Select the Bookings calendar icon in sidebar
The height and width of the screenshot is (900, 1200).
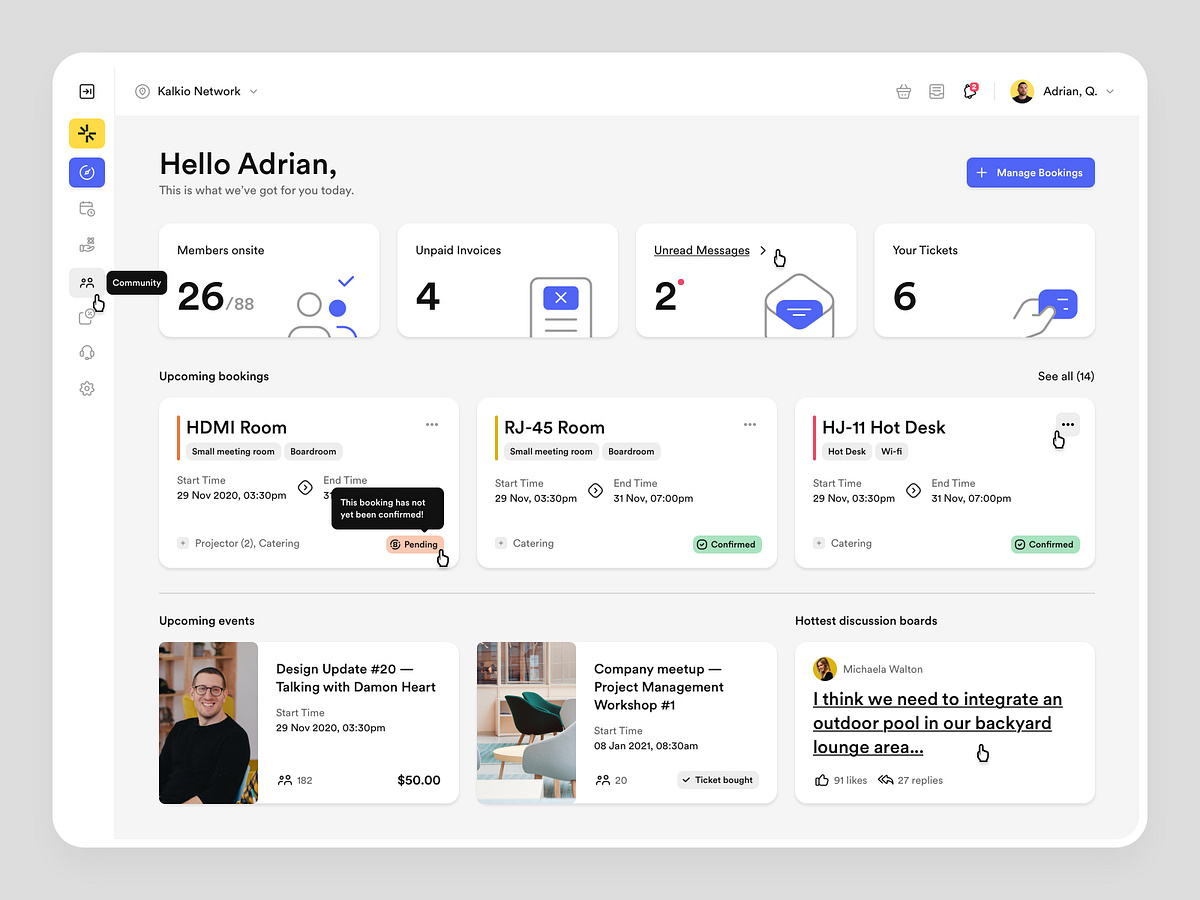tap(87, 208)
